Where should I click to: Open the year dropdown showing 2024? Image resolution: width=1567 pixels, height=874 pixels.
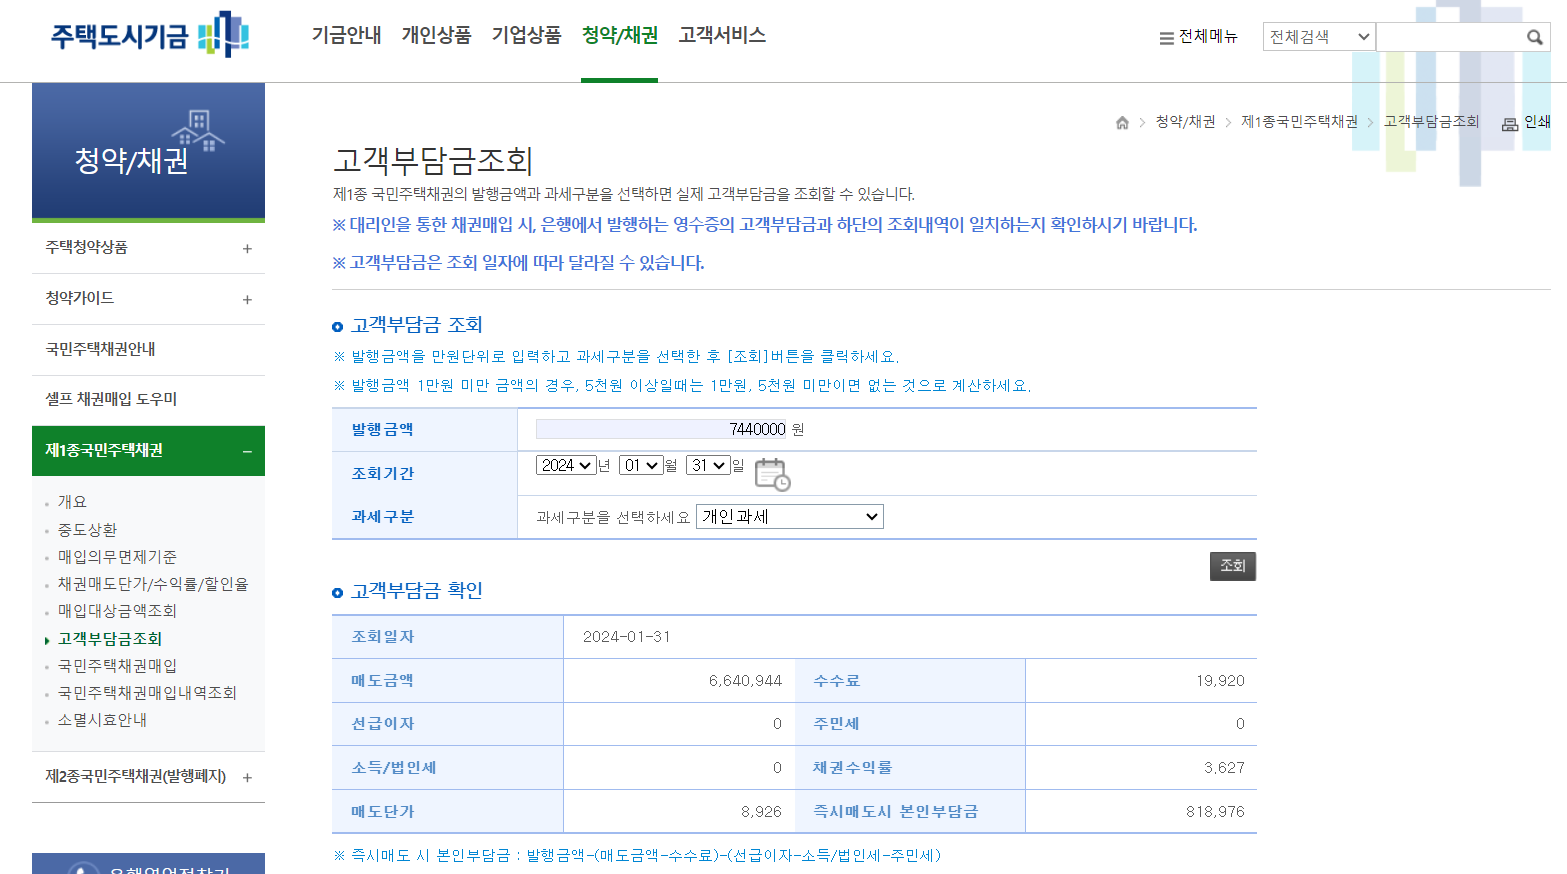point(566,465)
